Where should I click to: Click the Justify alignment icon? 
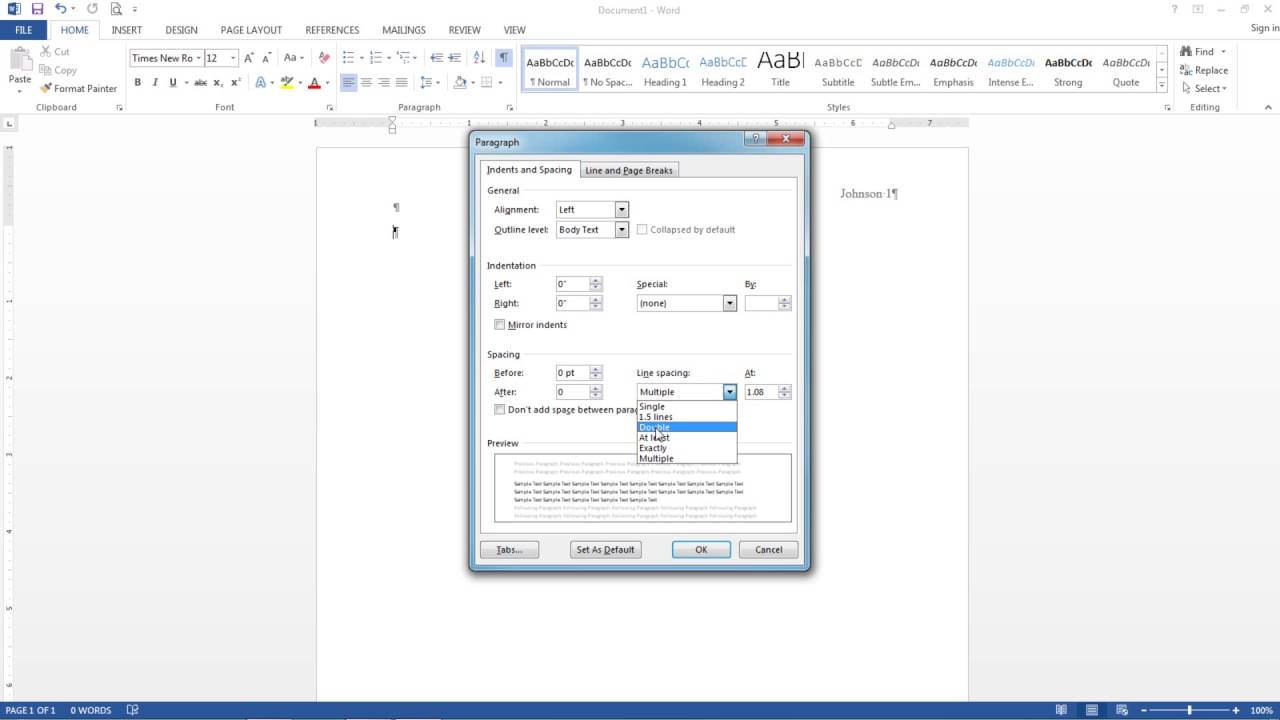pos(402,83)
